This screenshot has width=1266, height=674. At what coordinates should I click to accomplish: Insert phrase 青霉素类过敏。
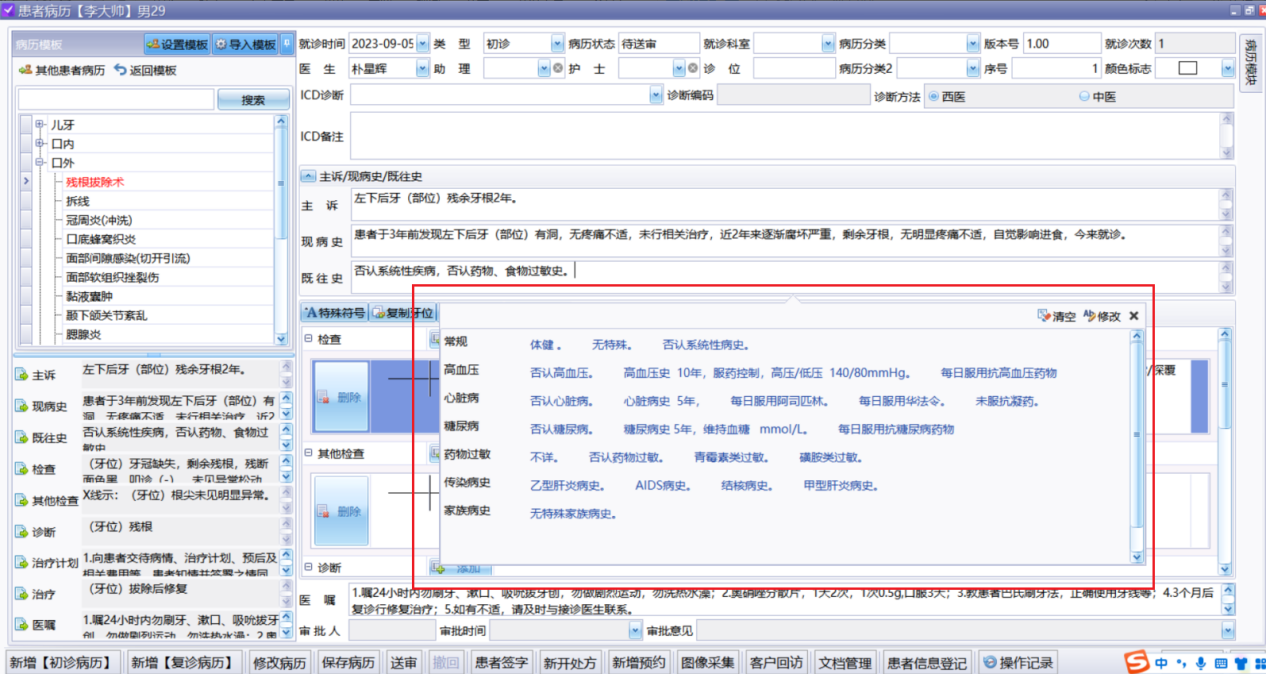[731, 457]
